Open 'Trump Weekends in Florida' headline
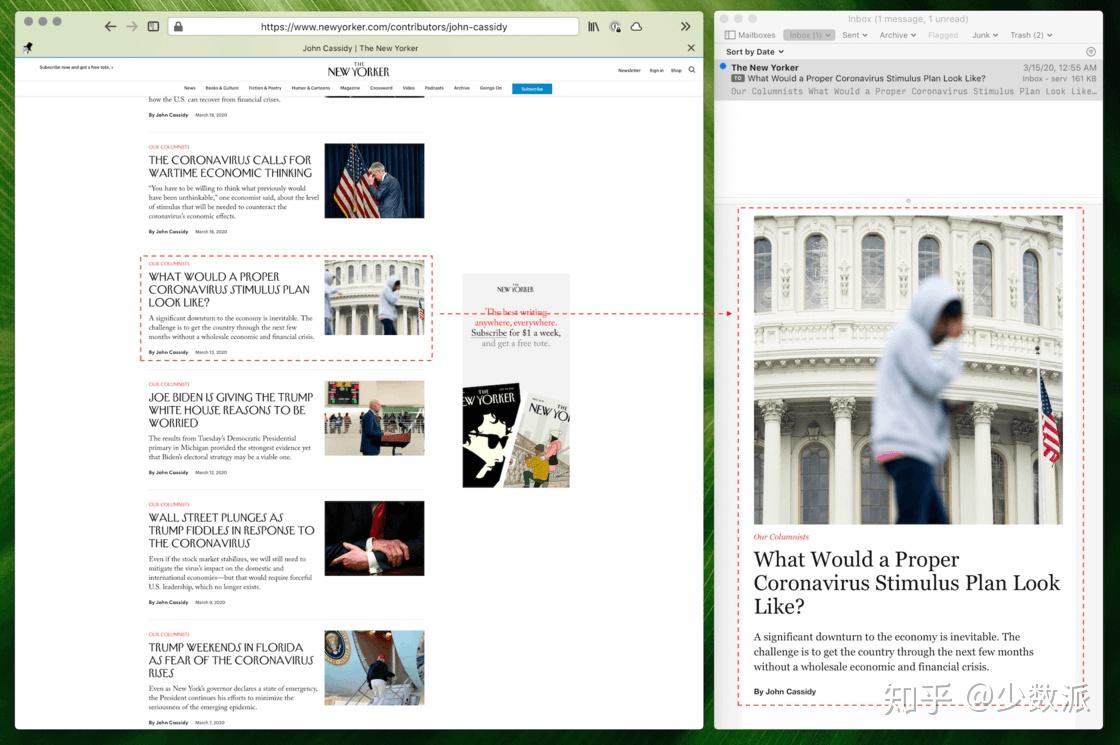 pyautogui.click(x=231, y=660)
